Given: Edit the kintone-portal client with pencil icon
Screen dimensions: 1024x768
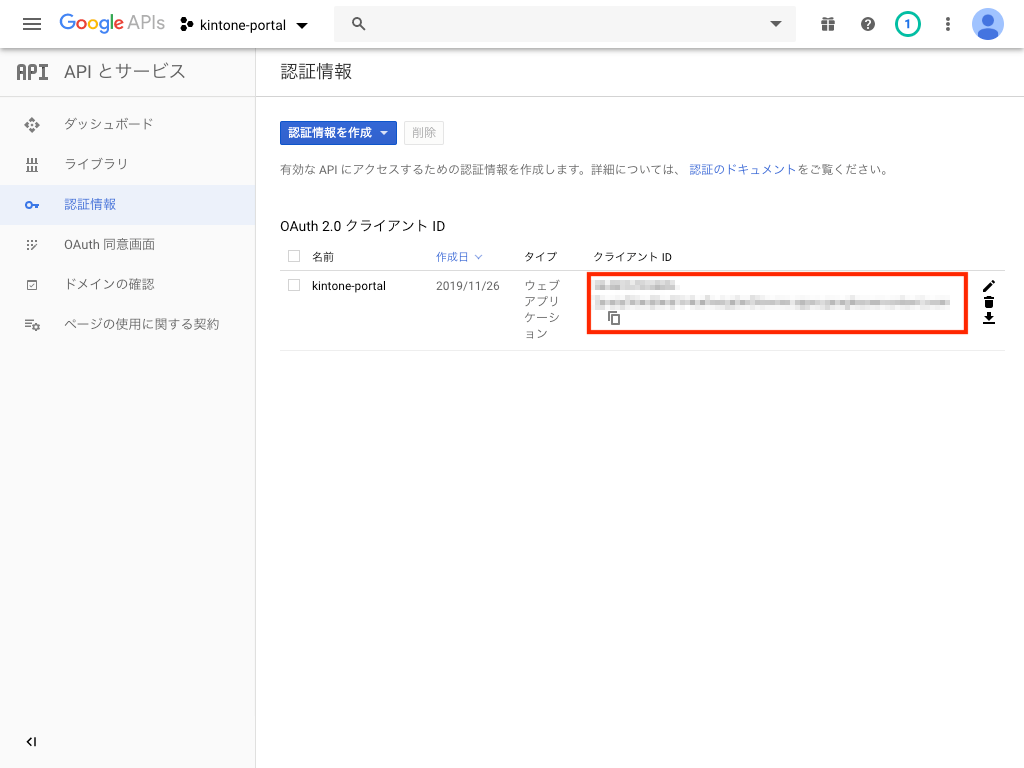Looking at the screenshot, I should click(989, 286).
